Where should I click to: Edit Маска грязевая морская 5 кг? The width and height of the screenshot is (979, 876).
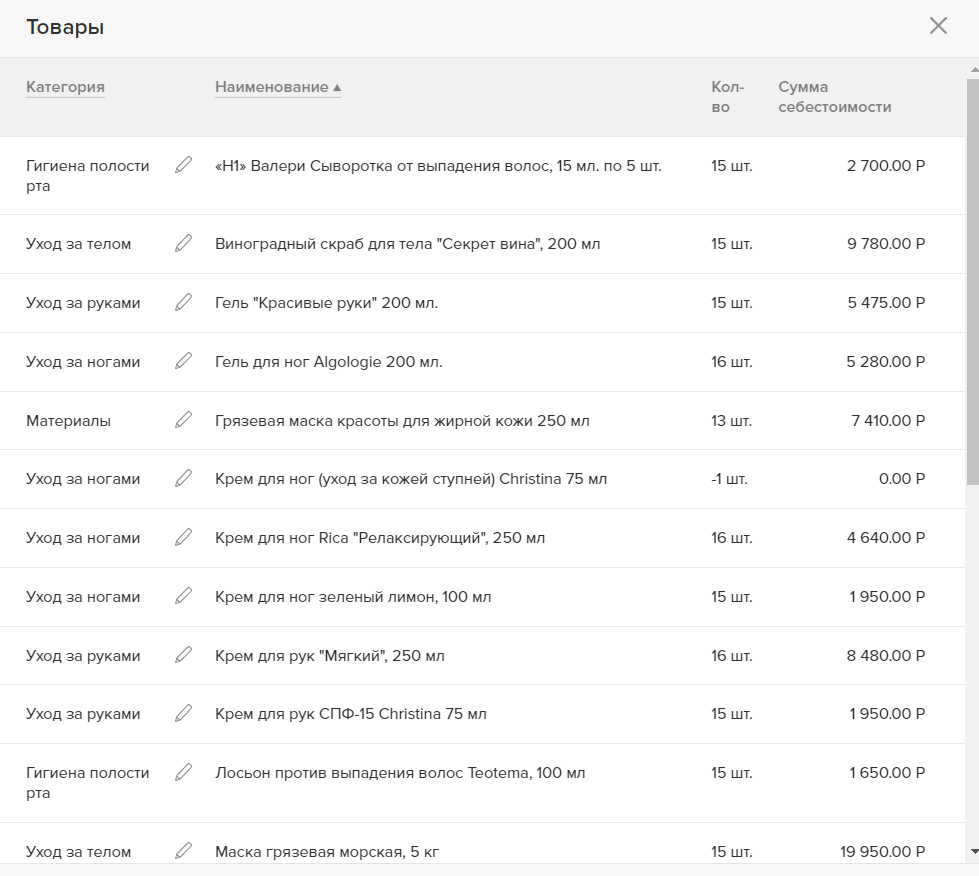click(184, 850)
